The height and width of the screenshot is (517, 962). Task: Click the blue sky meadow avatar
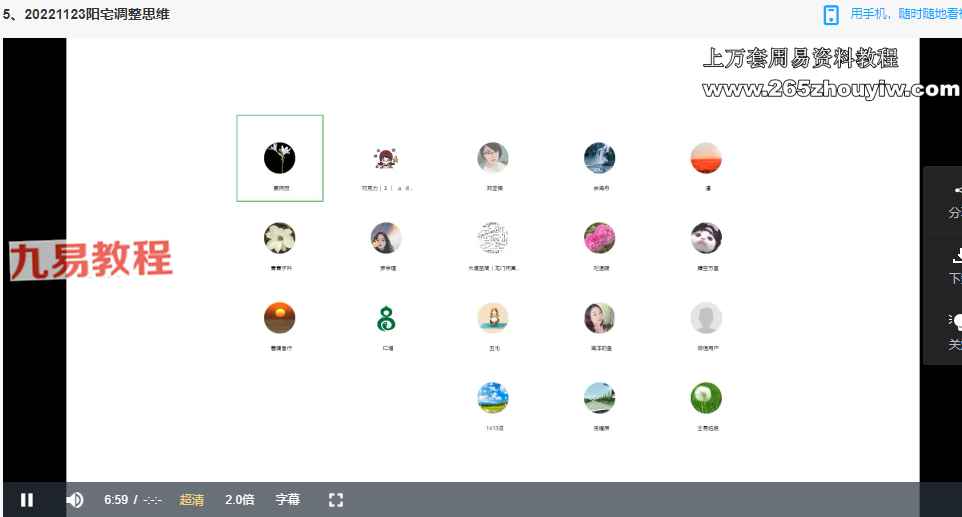(x=493, y=398)
